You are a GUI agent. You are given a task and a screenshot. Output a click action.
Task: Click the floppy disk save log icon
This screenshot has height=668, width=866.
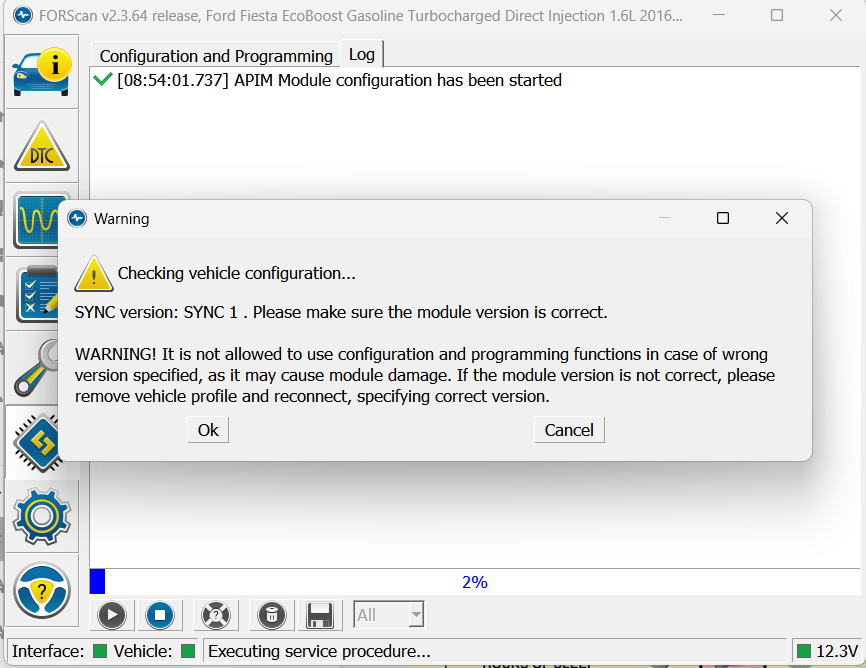[x=320, y=615]
